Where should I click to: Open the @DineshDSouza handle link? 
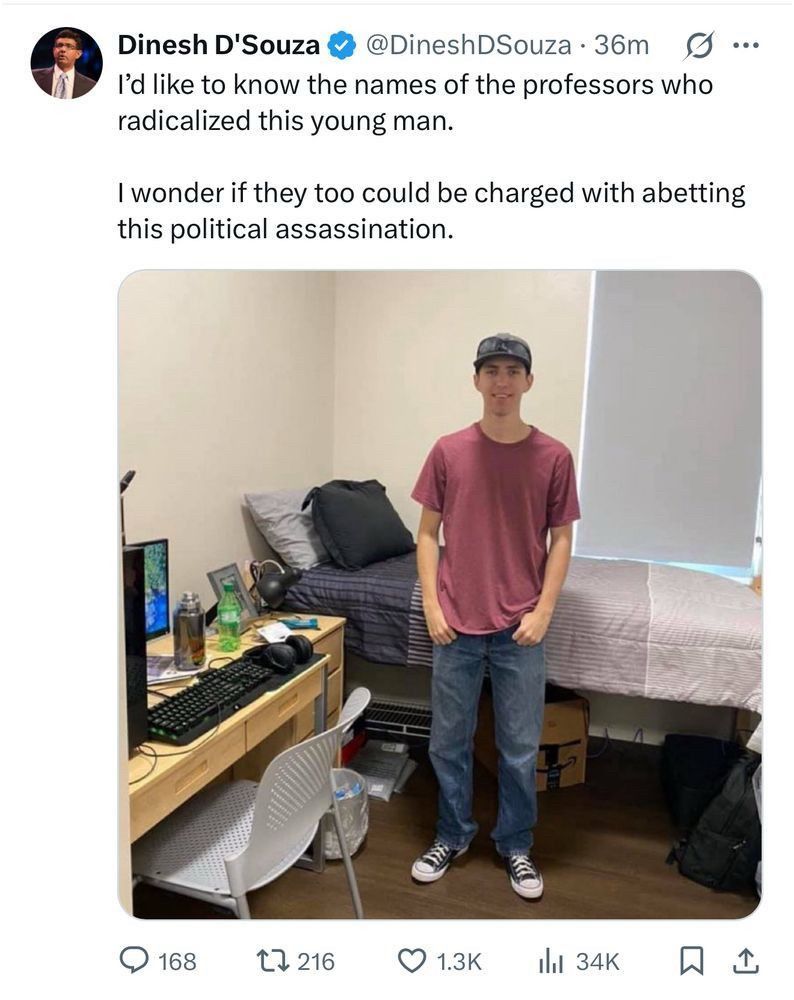tap(468, 45)
